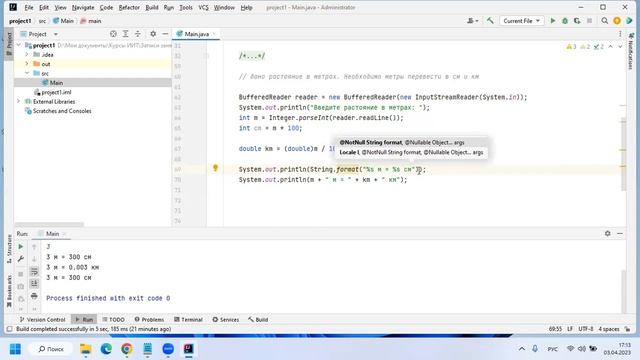
Task: Expand all nodes in Project panel
Action: (125, 34)
